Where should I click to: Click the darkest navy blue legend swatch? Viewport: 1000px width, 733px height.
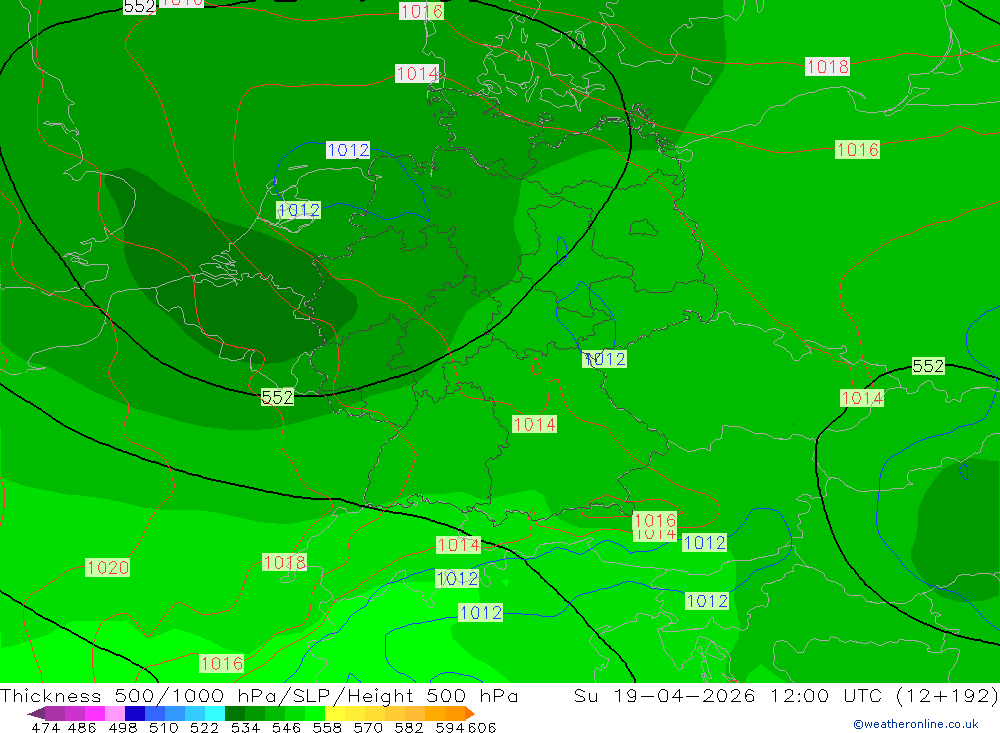pyautogui.click(x=135, y=713)
